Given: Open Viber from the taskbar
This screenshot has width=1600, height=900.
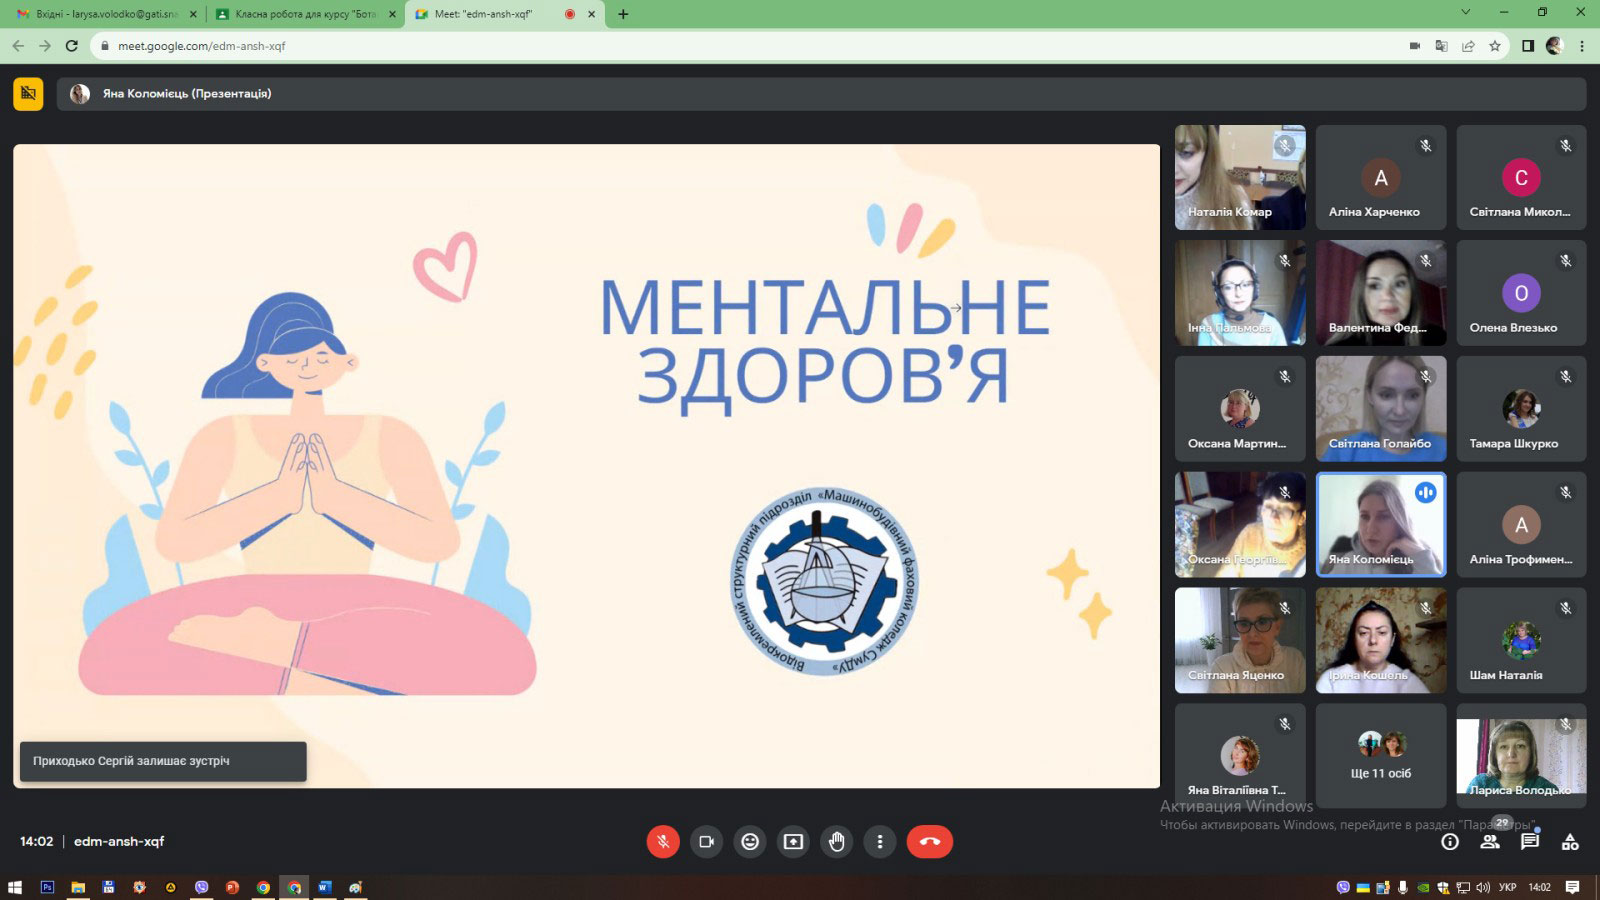Looking at the screenshot, I should coord(202,887).
